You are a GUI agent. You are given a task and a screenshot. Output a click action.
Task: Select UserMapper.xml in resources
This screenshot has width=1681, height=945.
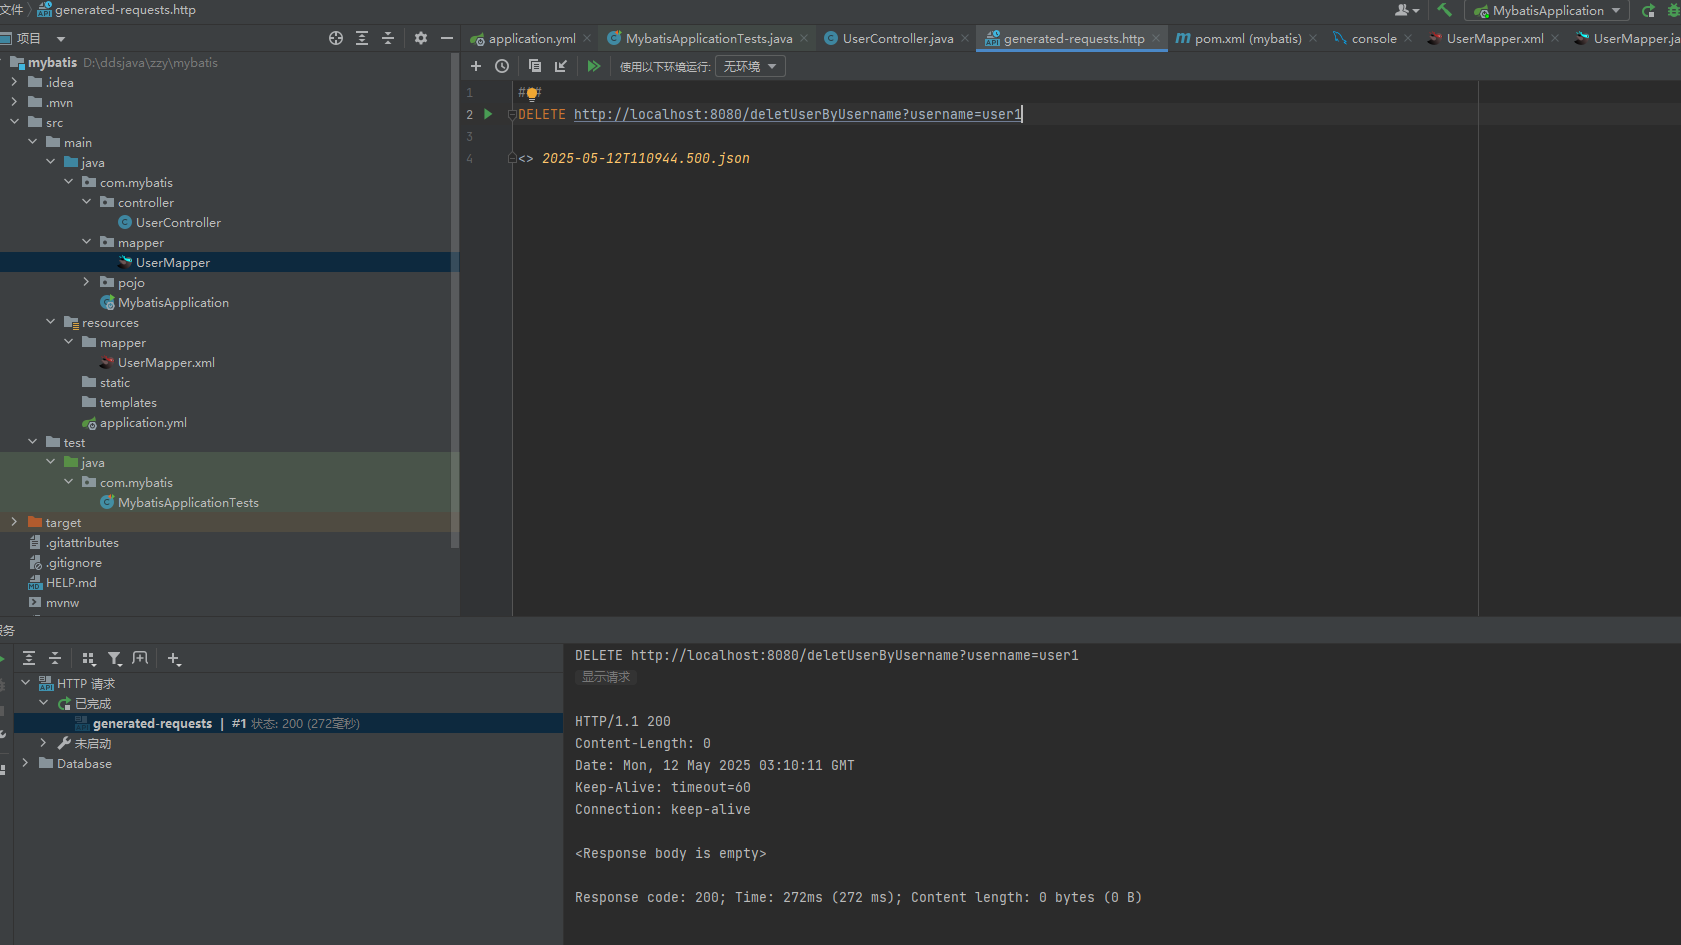point(166,362)
